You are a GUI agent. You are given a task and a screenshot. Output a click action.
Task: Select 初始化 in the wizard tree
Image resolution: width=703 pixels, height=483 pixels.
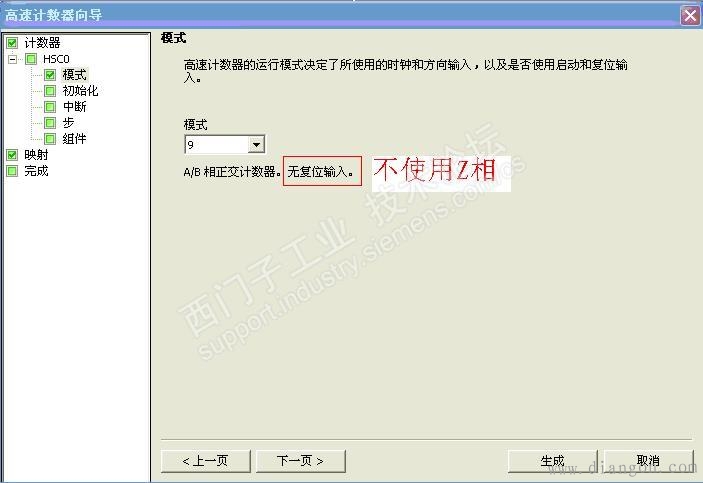80,91
